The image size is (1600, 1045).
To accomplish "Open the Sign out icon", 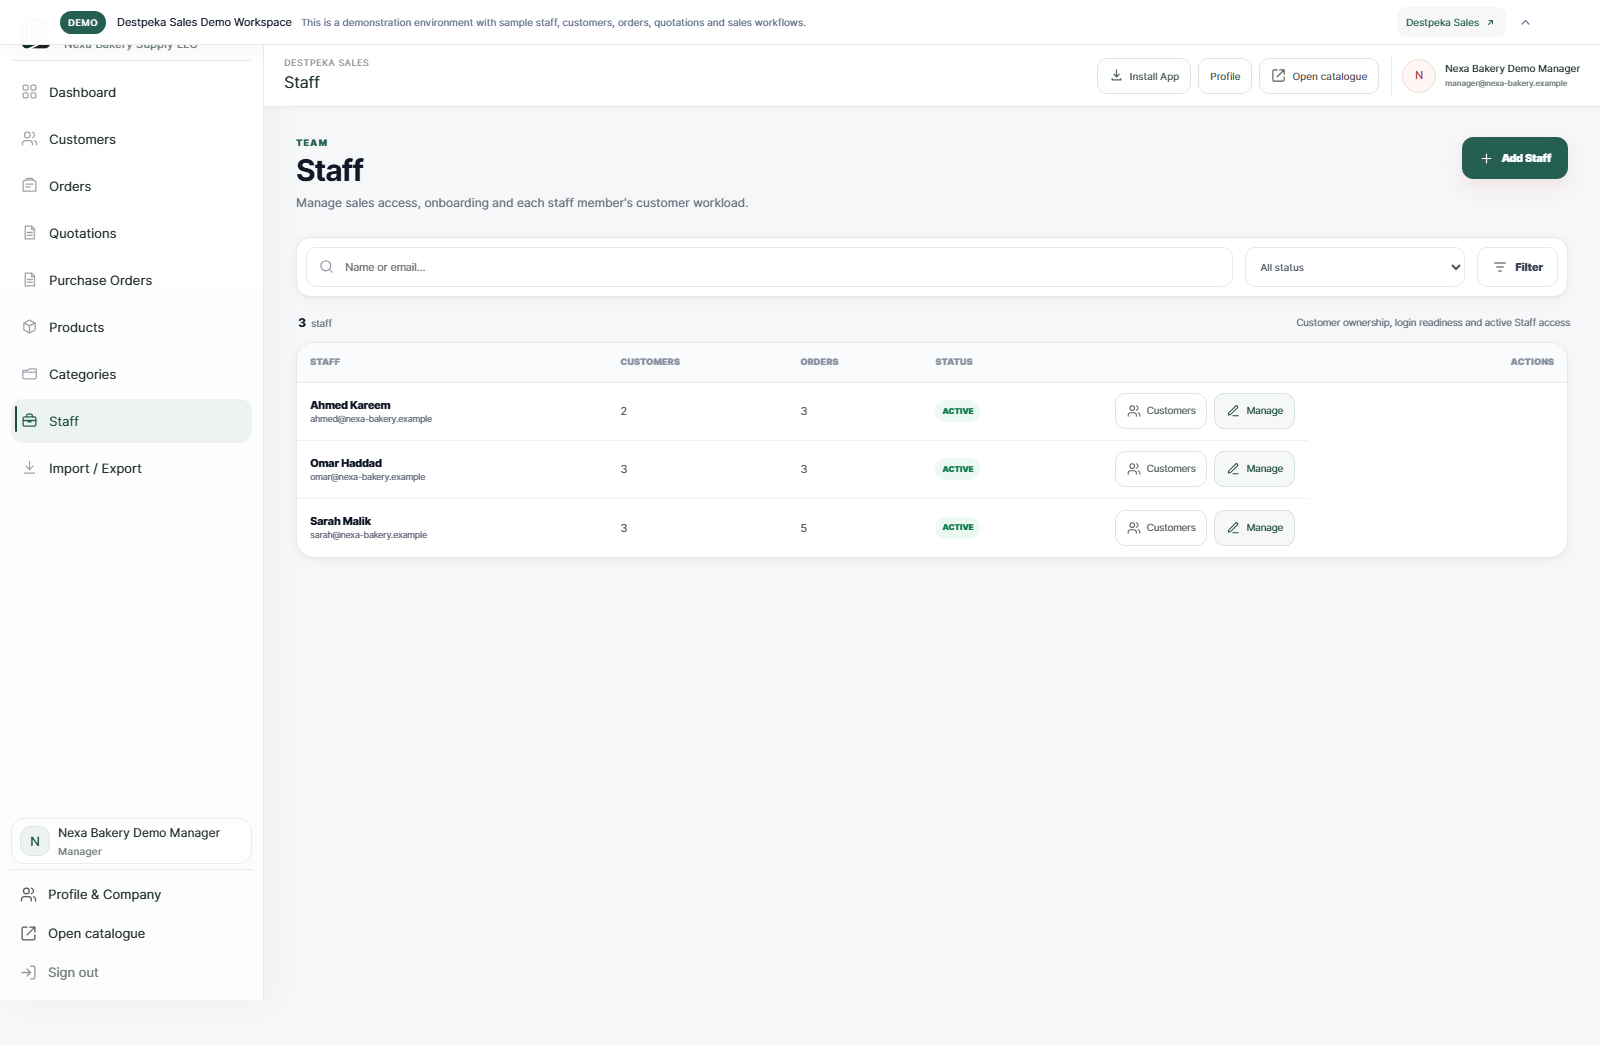I will pyautogui.click(x=29, y=972).
